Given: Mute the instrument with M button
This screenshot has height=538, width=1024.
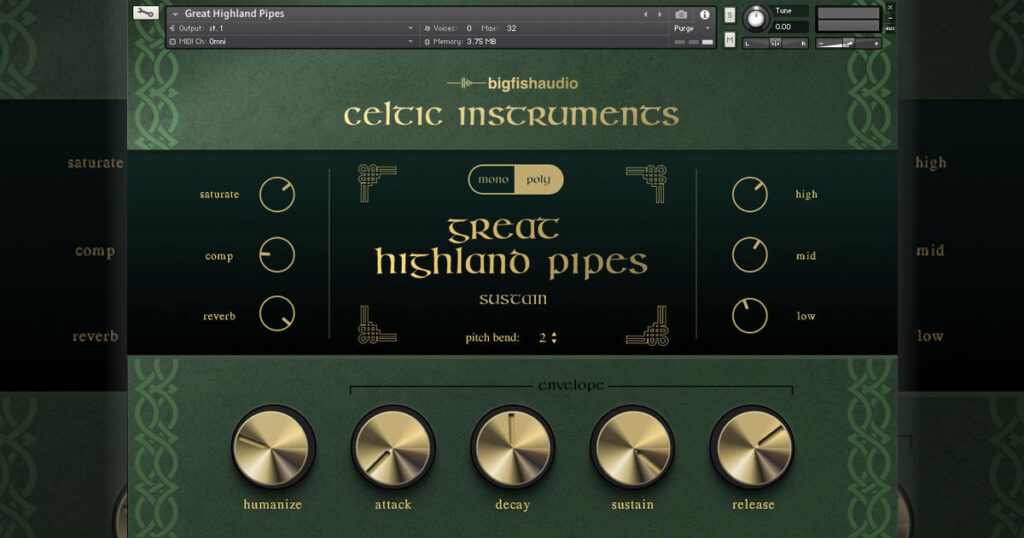Looking at the screenshot, I should (x=729, y=39).
